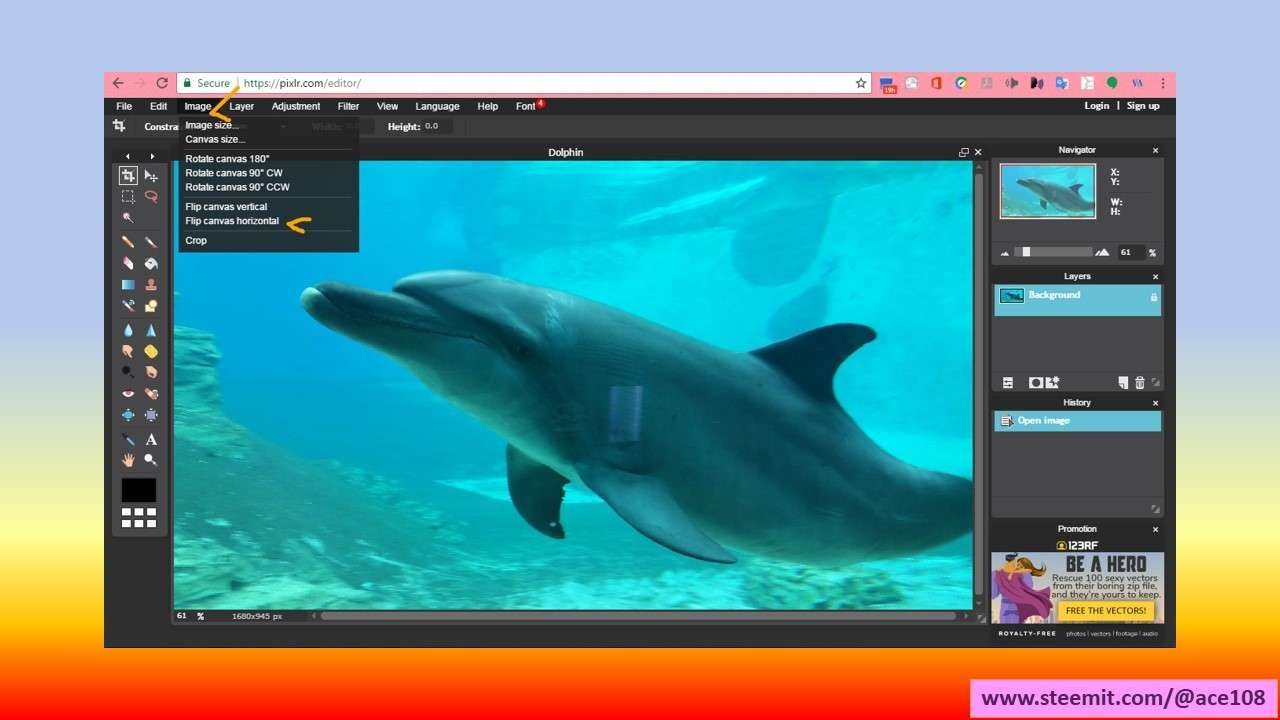Click the Login link
This screenshot has width=1280, height=720.
point(1097,106)
